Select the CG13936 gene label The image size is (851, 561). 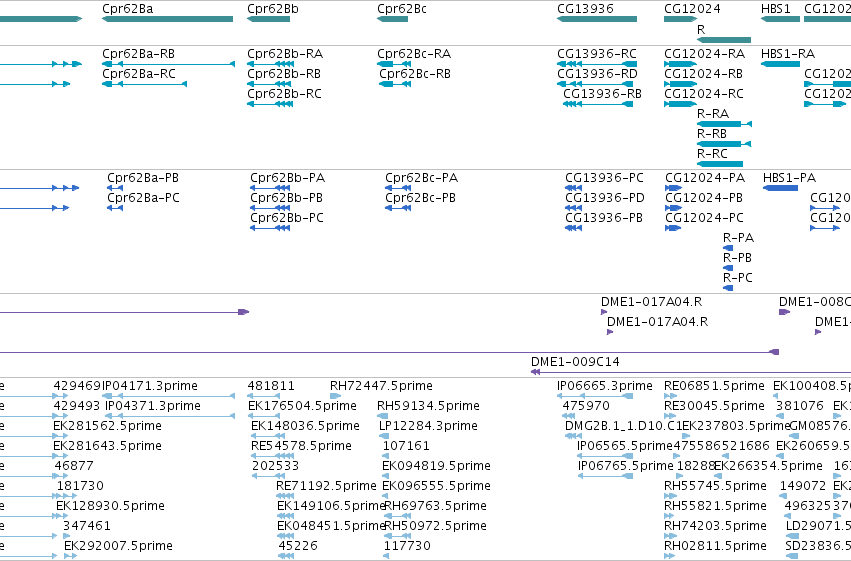[x=585, y=9]
